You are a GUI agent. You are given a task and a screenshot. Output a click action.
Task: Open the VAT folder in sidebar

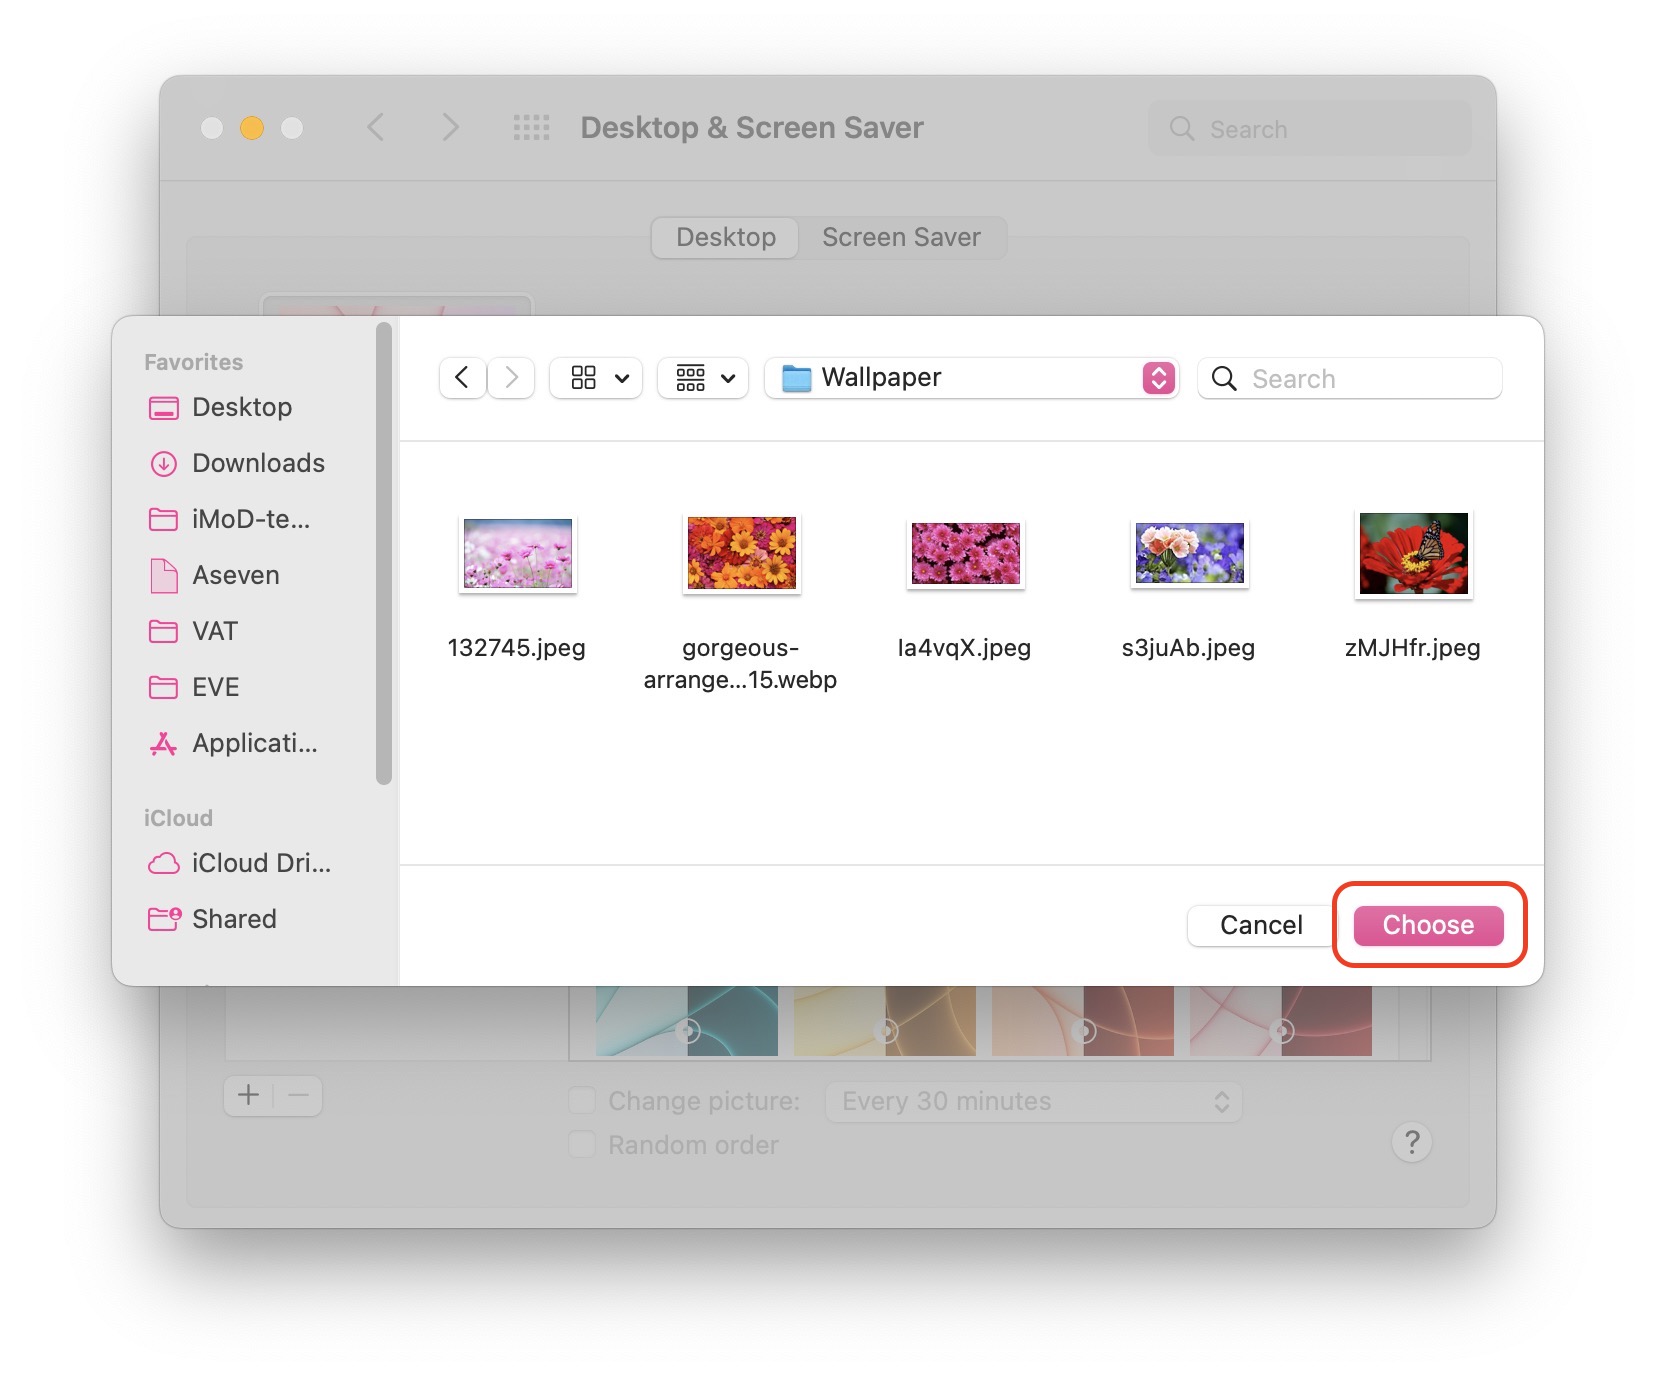(214, 631)
